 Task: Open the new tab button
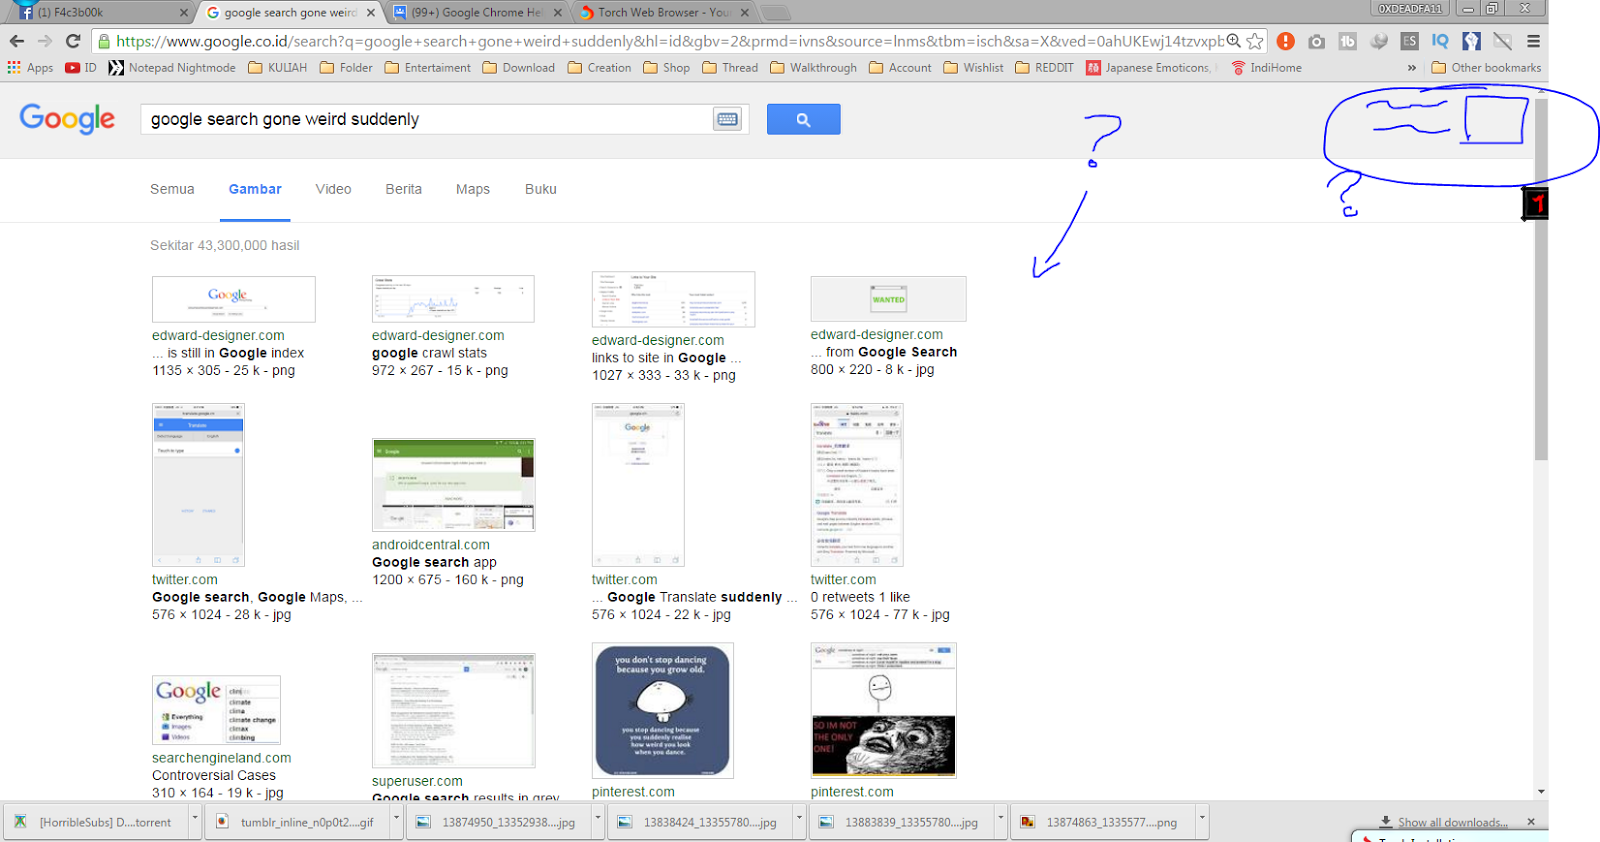pos(776,13)
